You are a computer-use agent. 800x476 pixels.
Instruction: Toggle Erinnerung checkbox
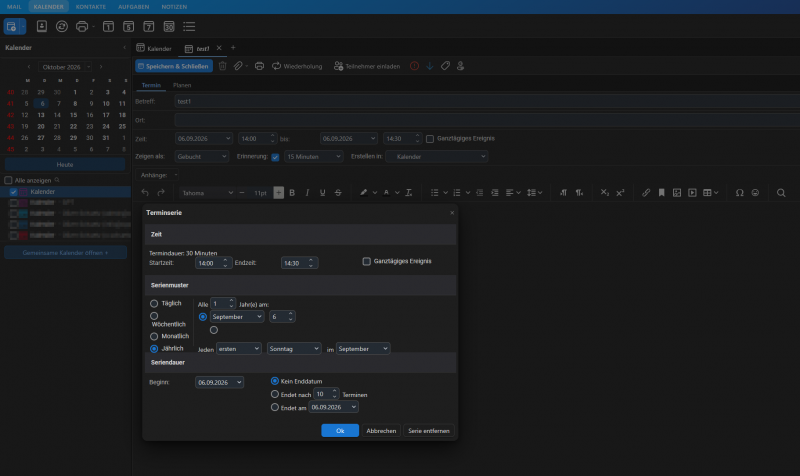[x=275, y=157]
